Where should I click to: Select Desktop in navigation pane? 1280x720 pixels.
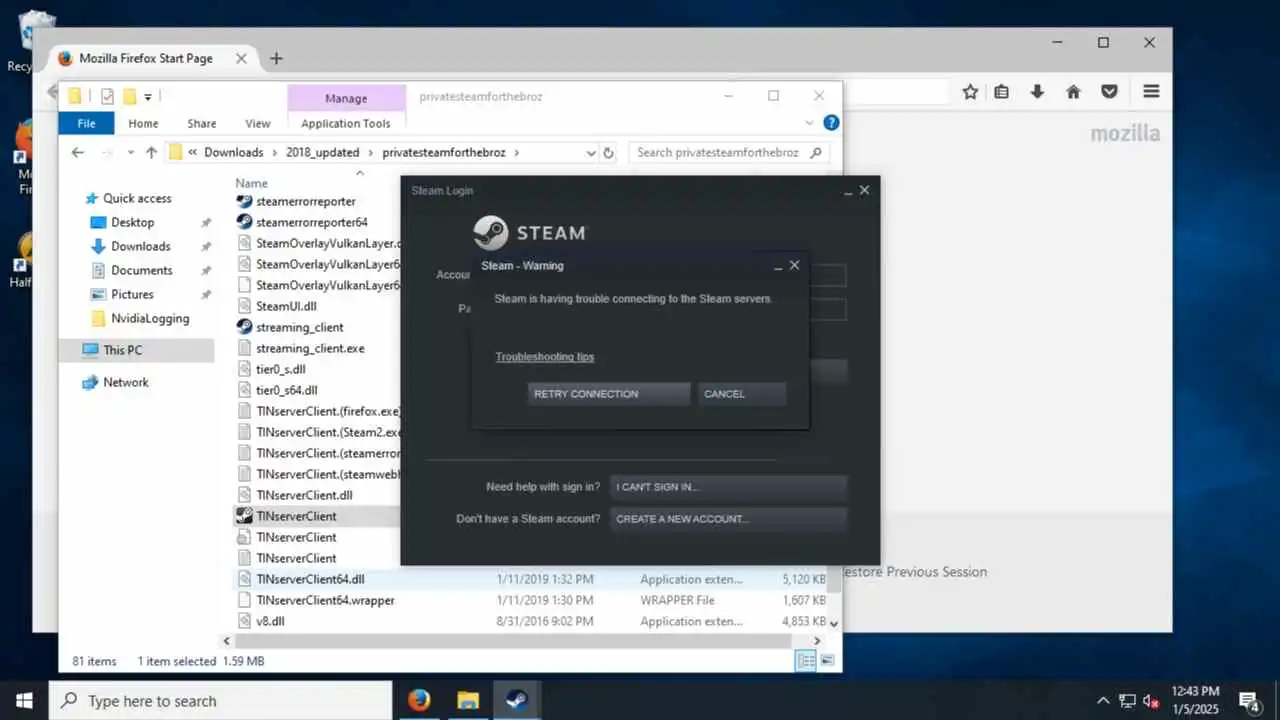pyautogui.click(x=132, y=222)
